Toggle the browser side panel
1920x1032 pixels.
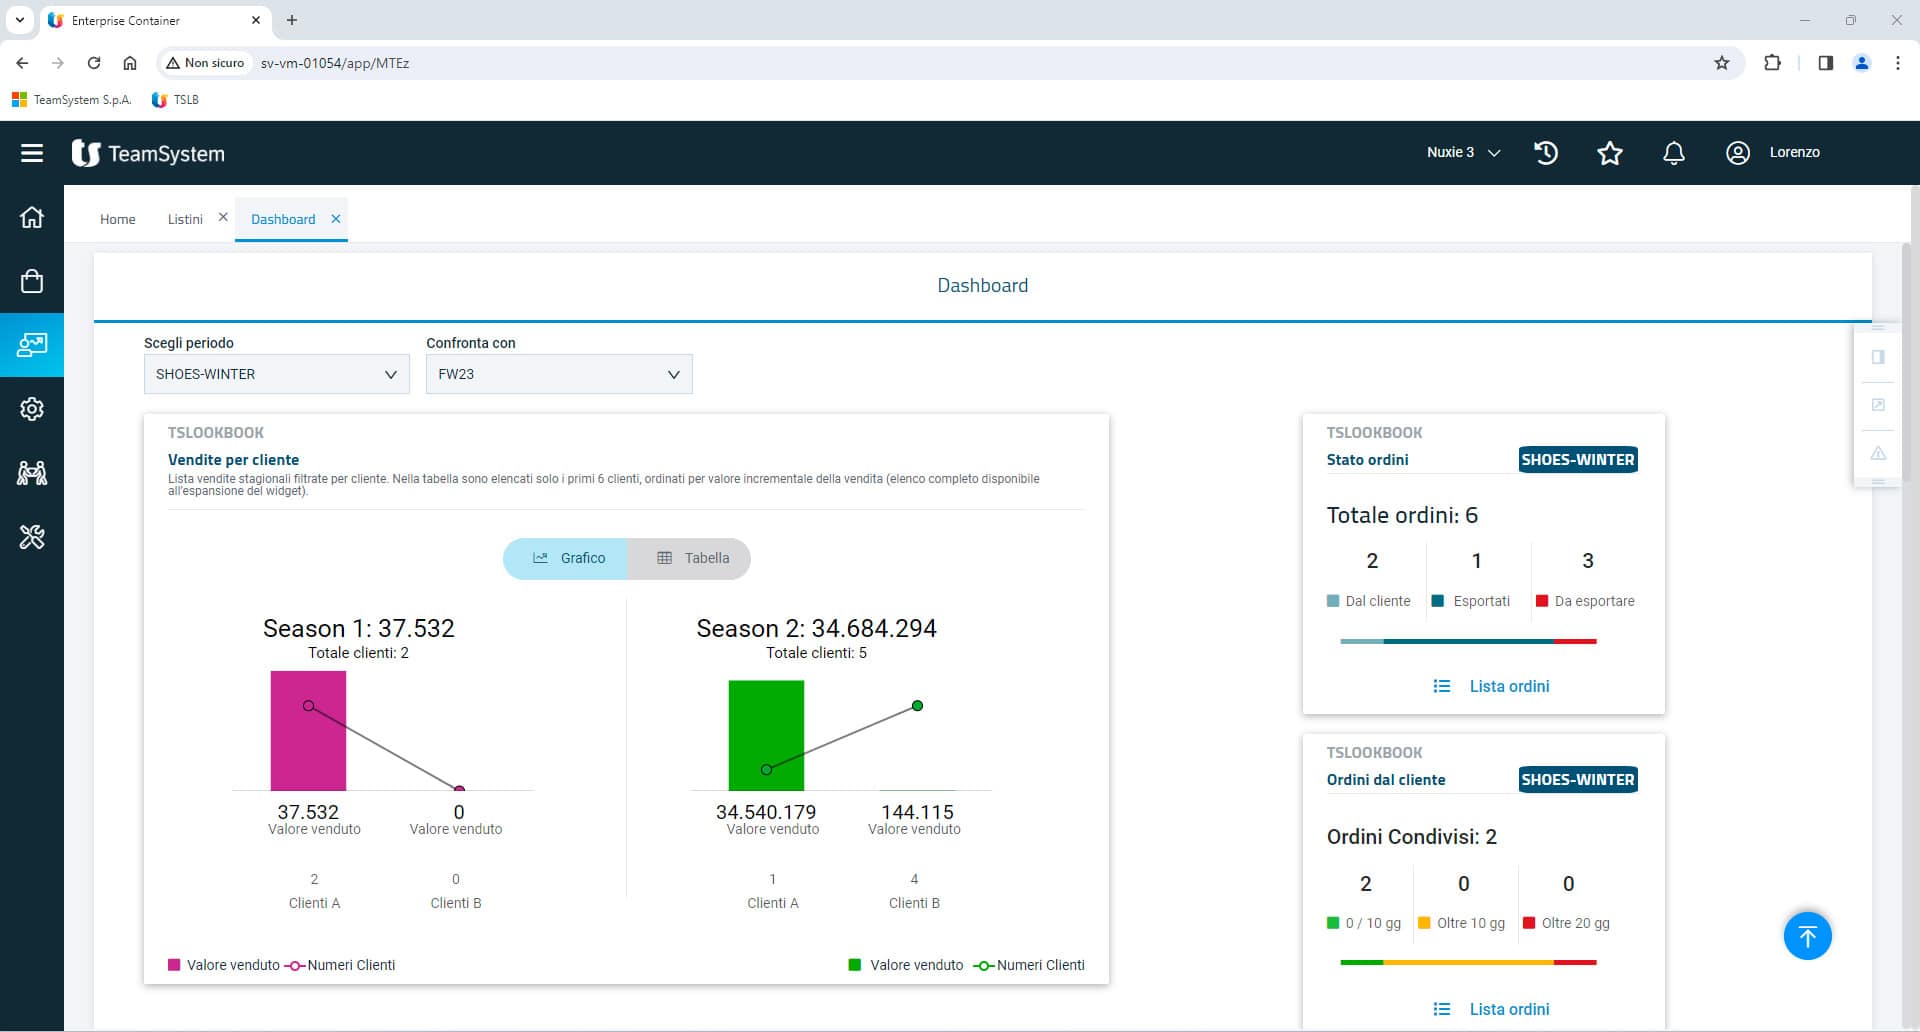1826,63
